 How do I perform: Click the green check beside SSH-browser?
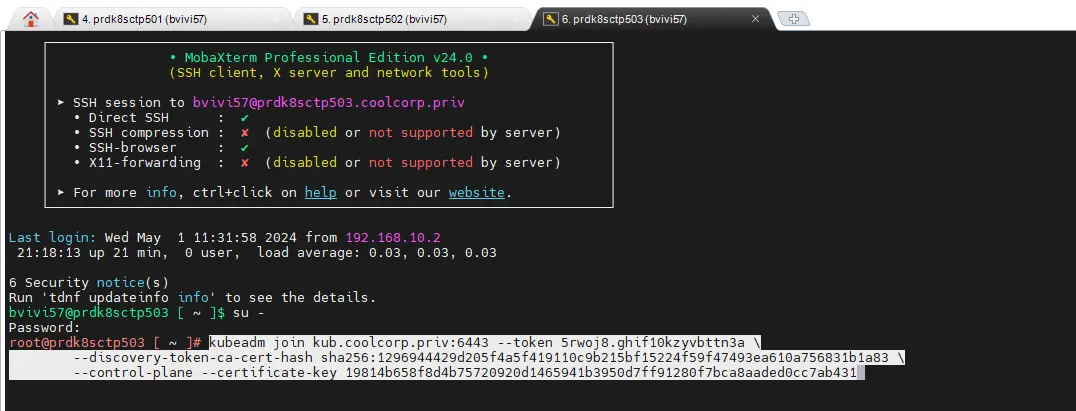coord(244,147)
